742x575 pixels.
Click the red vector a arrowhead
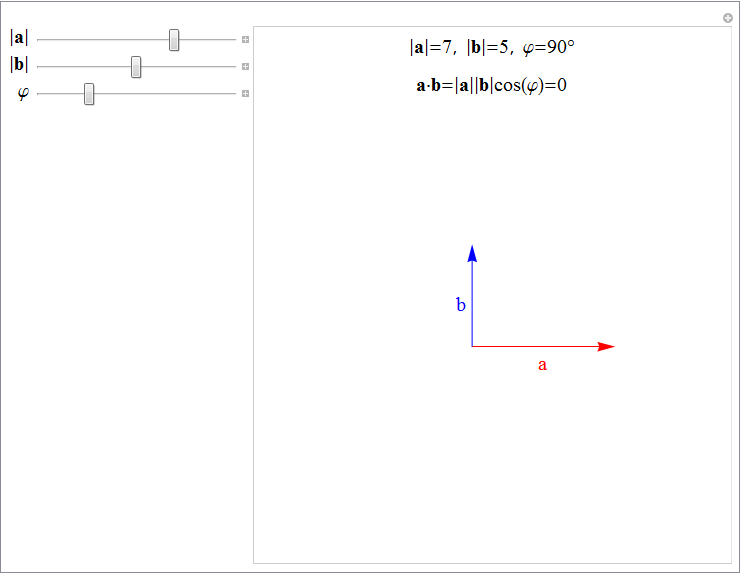(x=606, y=347)
